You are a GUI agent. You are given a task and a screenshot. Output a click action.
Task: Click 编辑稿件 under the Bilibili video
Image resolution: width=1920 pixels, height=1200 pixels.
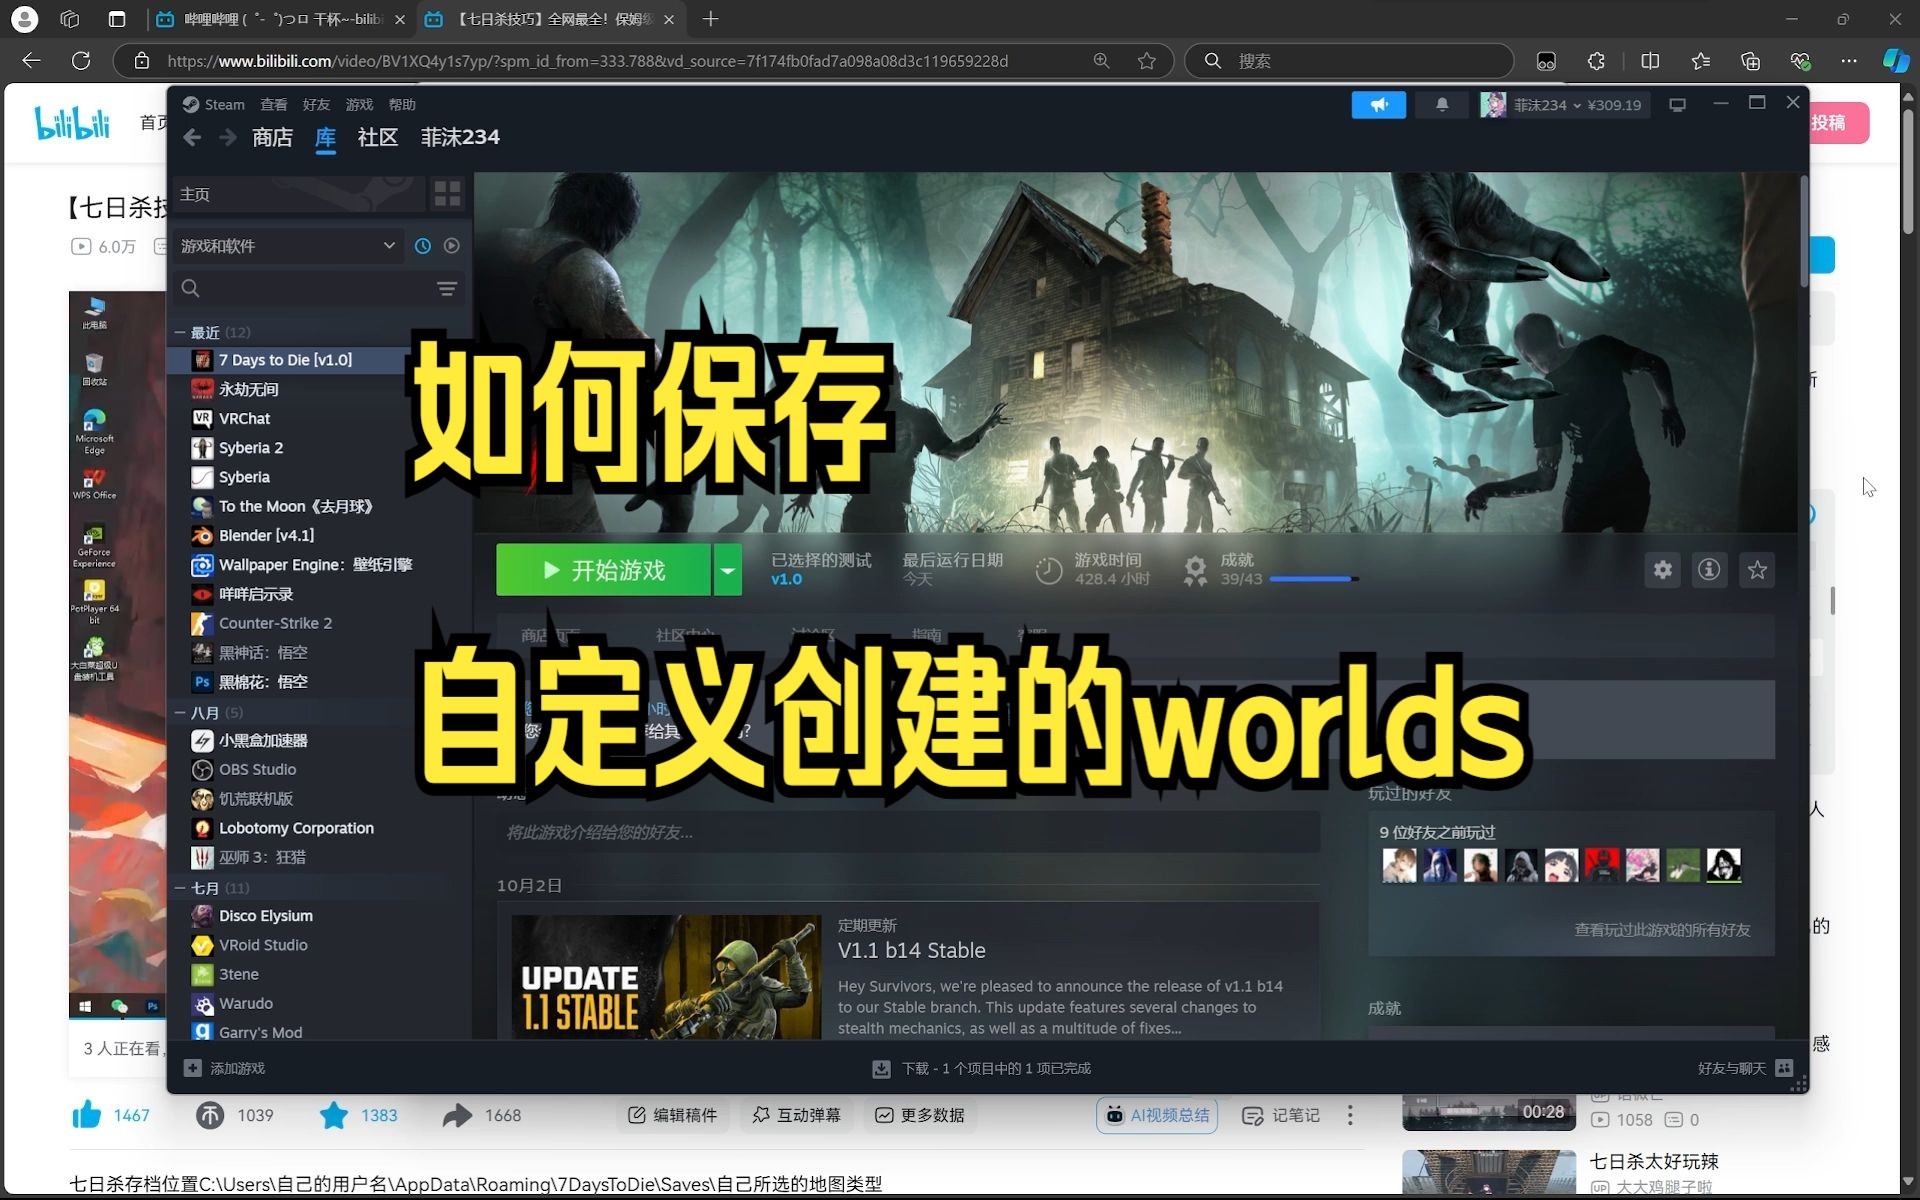pos(673,1115)
